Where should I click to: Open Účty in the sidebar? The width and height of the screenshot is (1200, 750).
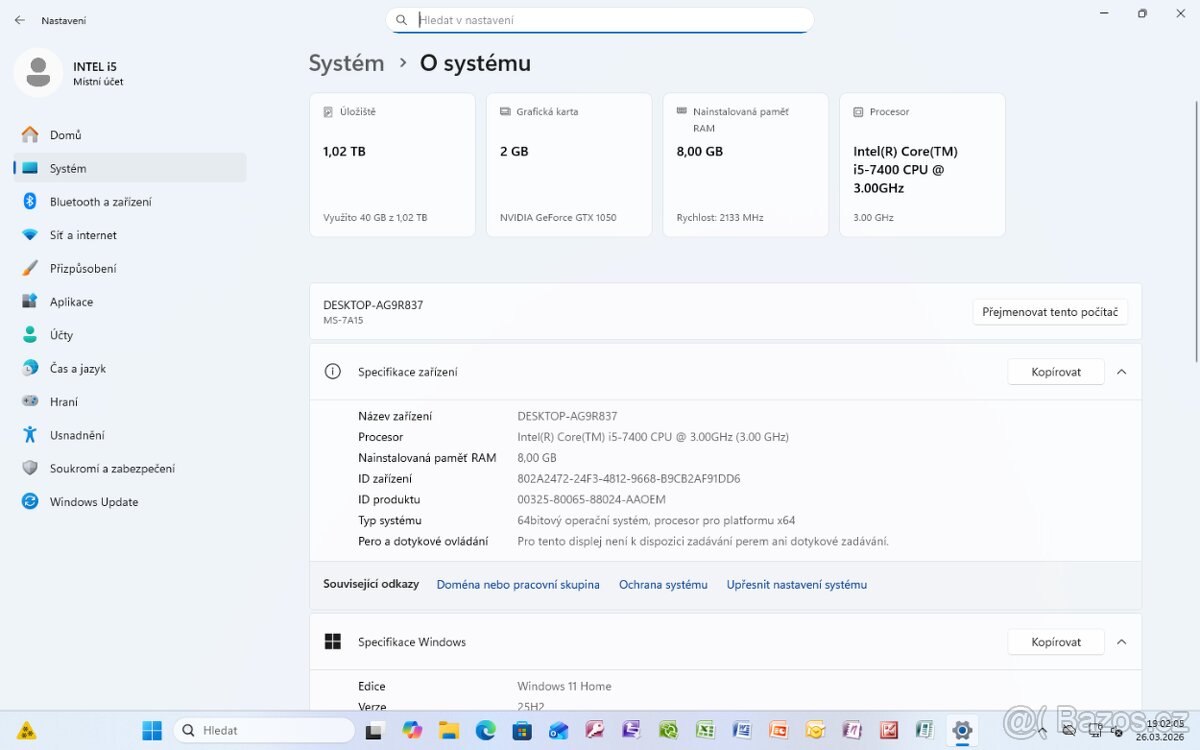61,335
